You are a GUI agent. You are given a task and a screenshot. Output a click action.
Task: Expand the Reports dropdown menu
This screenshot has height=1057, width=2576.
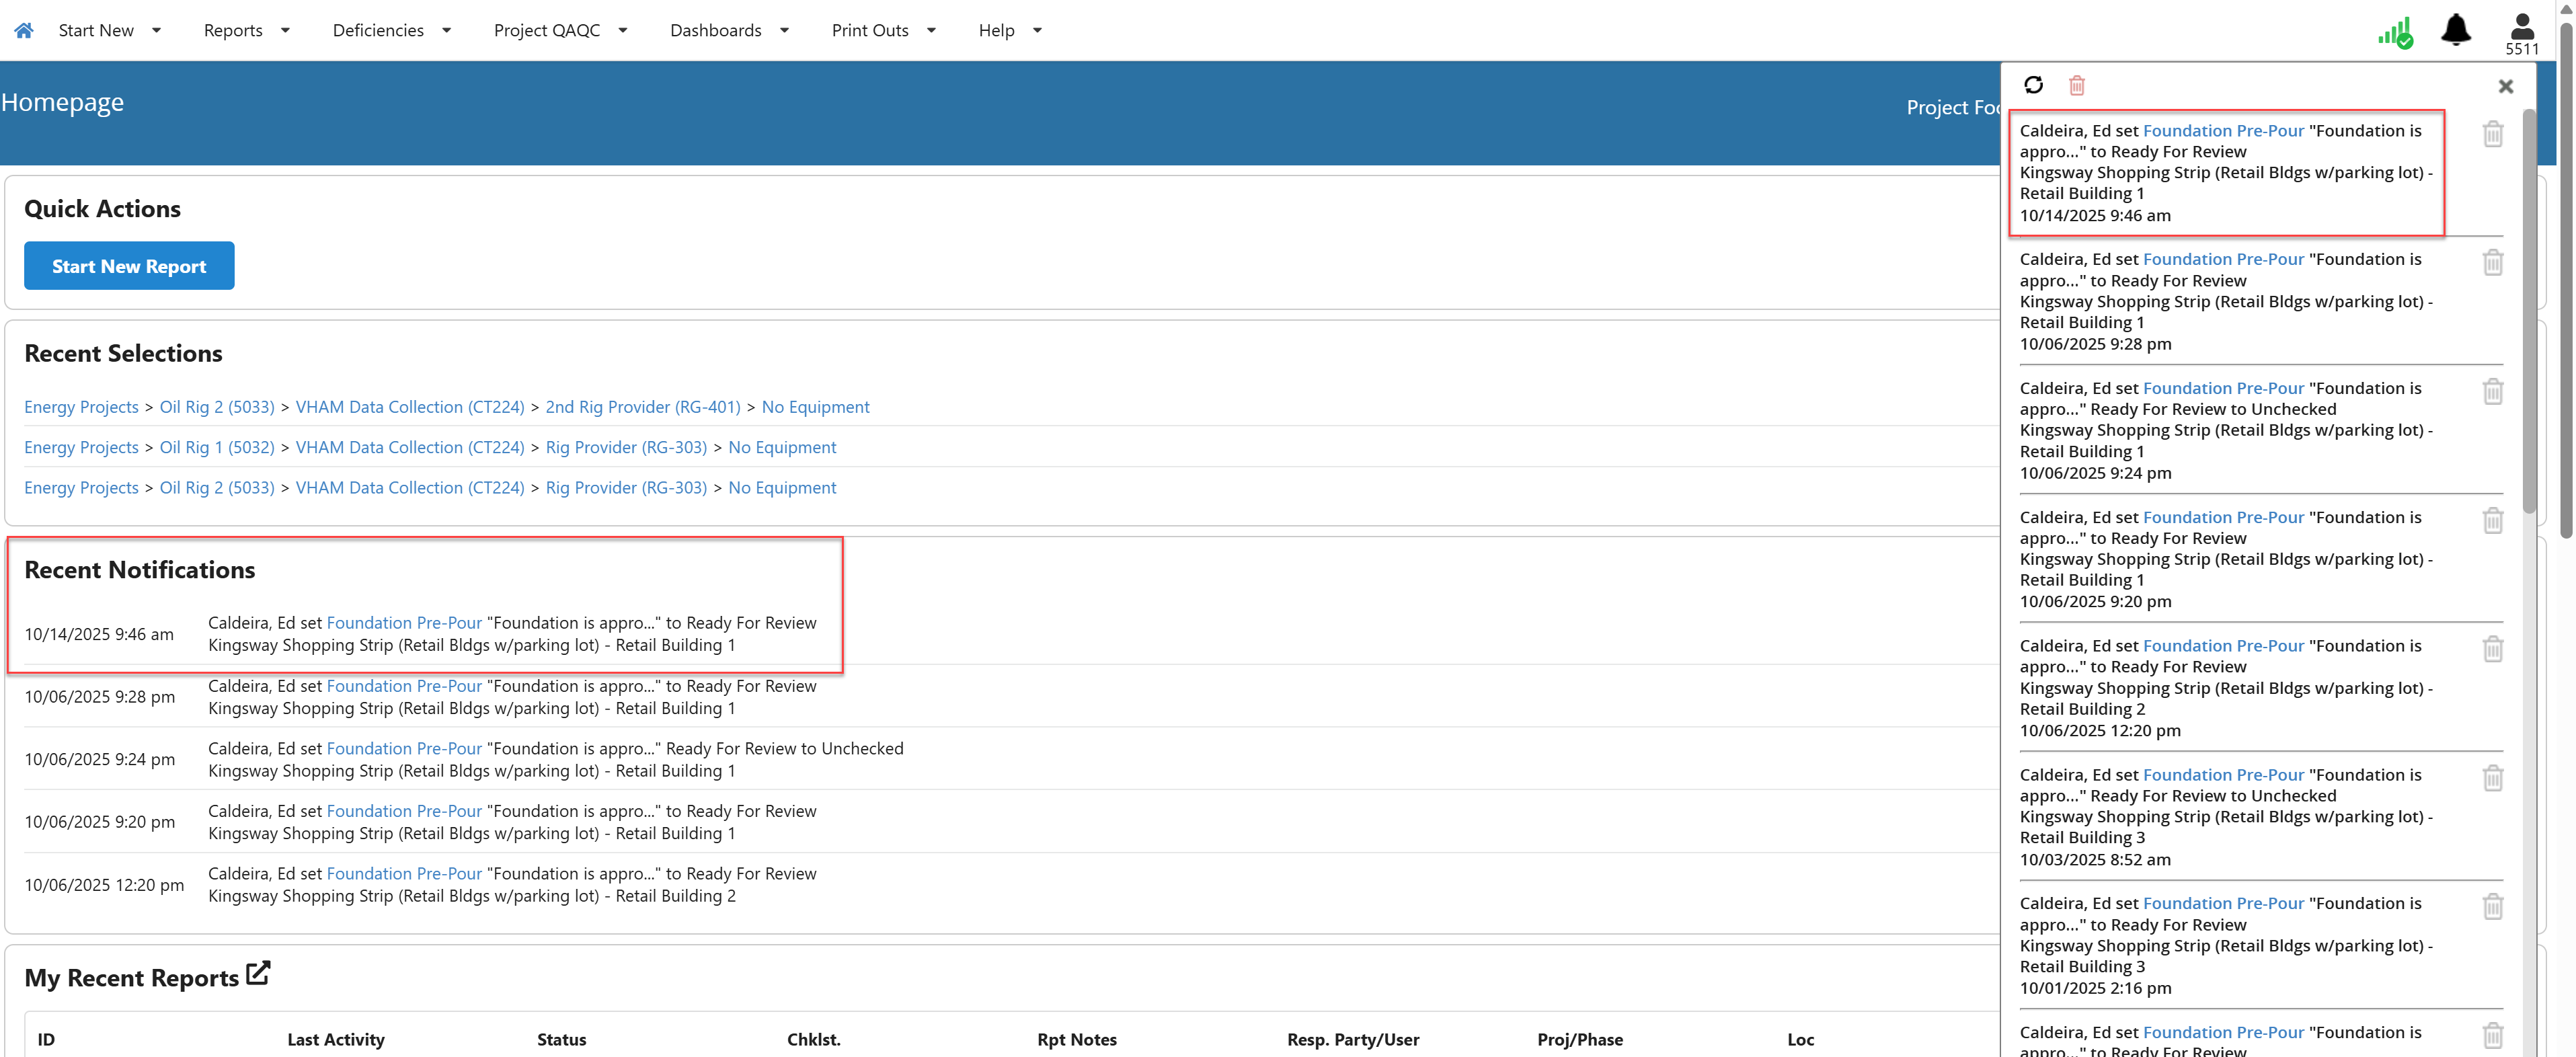pyautogui.click(x=247, y=30)
